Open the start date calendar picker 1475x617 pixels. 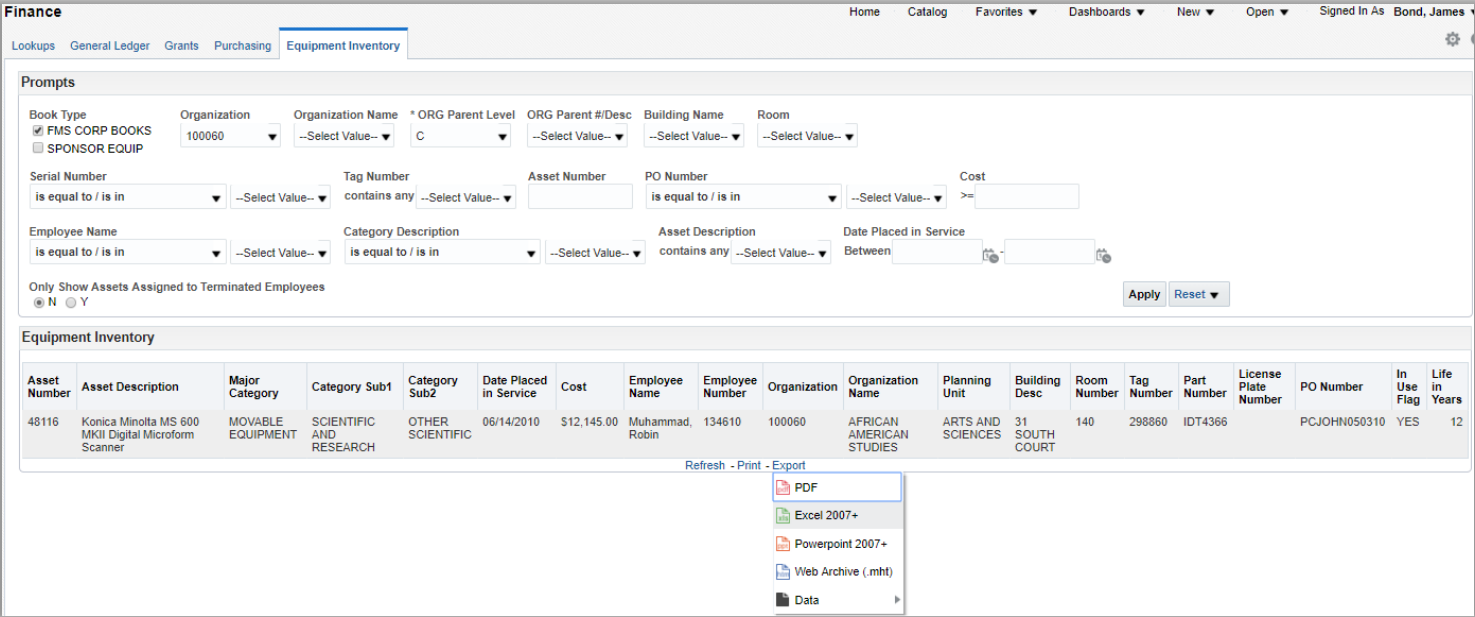(x=990, y=256)
